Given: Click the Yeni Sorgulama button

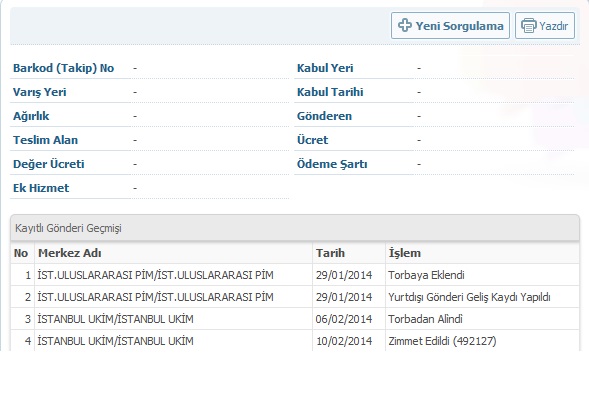Looking at the screenshot, I should [x=450, y=26].
